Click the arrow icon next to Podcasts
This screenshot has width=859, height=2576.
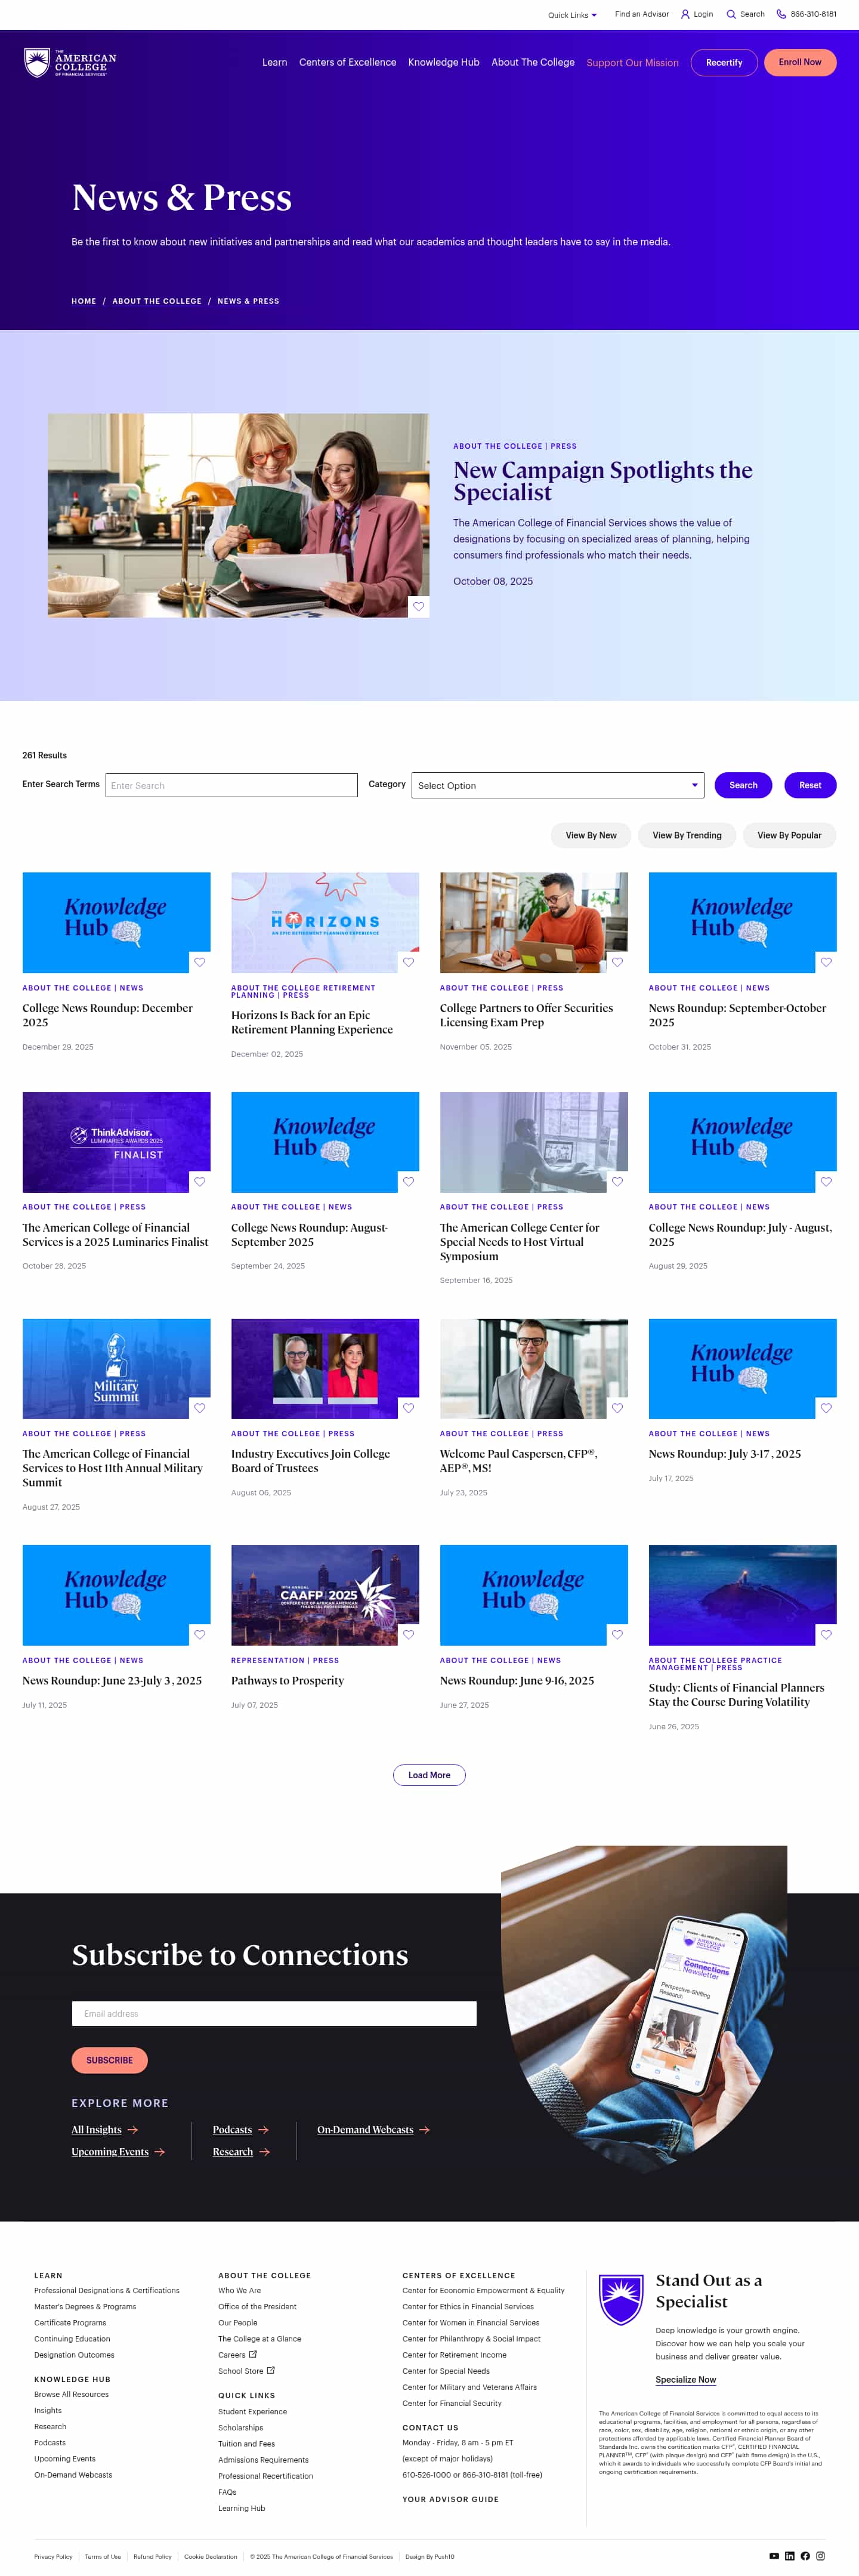[x=263, y=2130]
